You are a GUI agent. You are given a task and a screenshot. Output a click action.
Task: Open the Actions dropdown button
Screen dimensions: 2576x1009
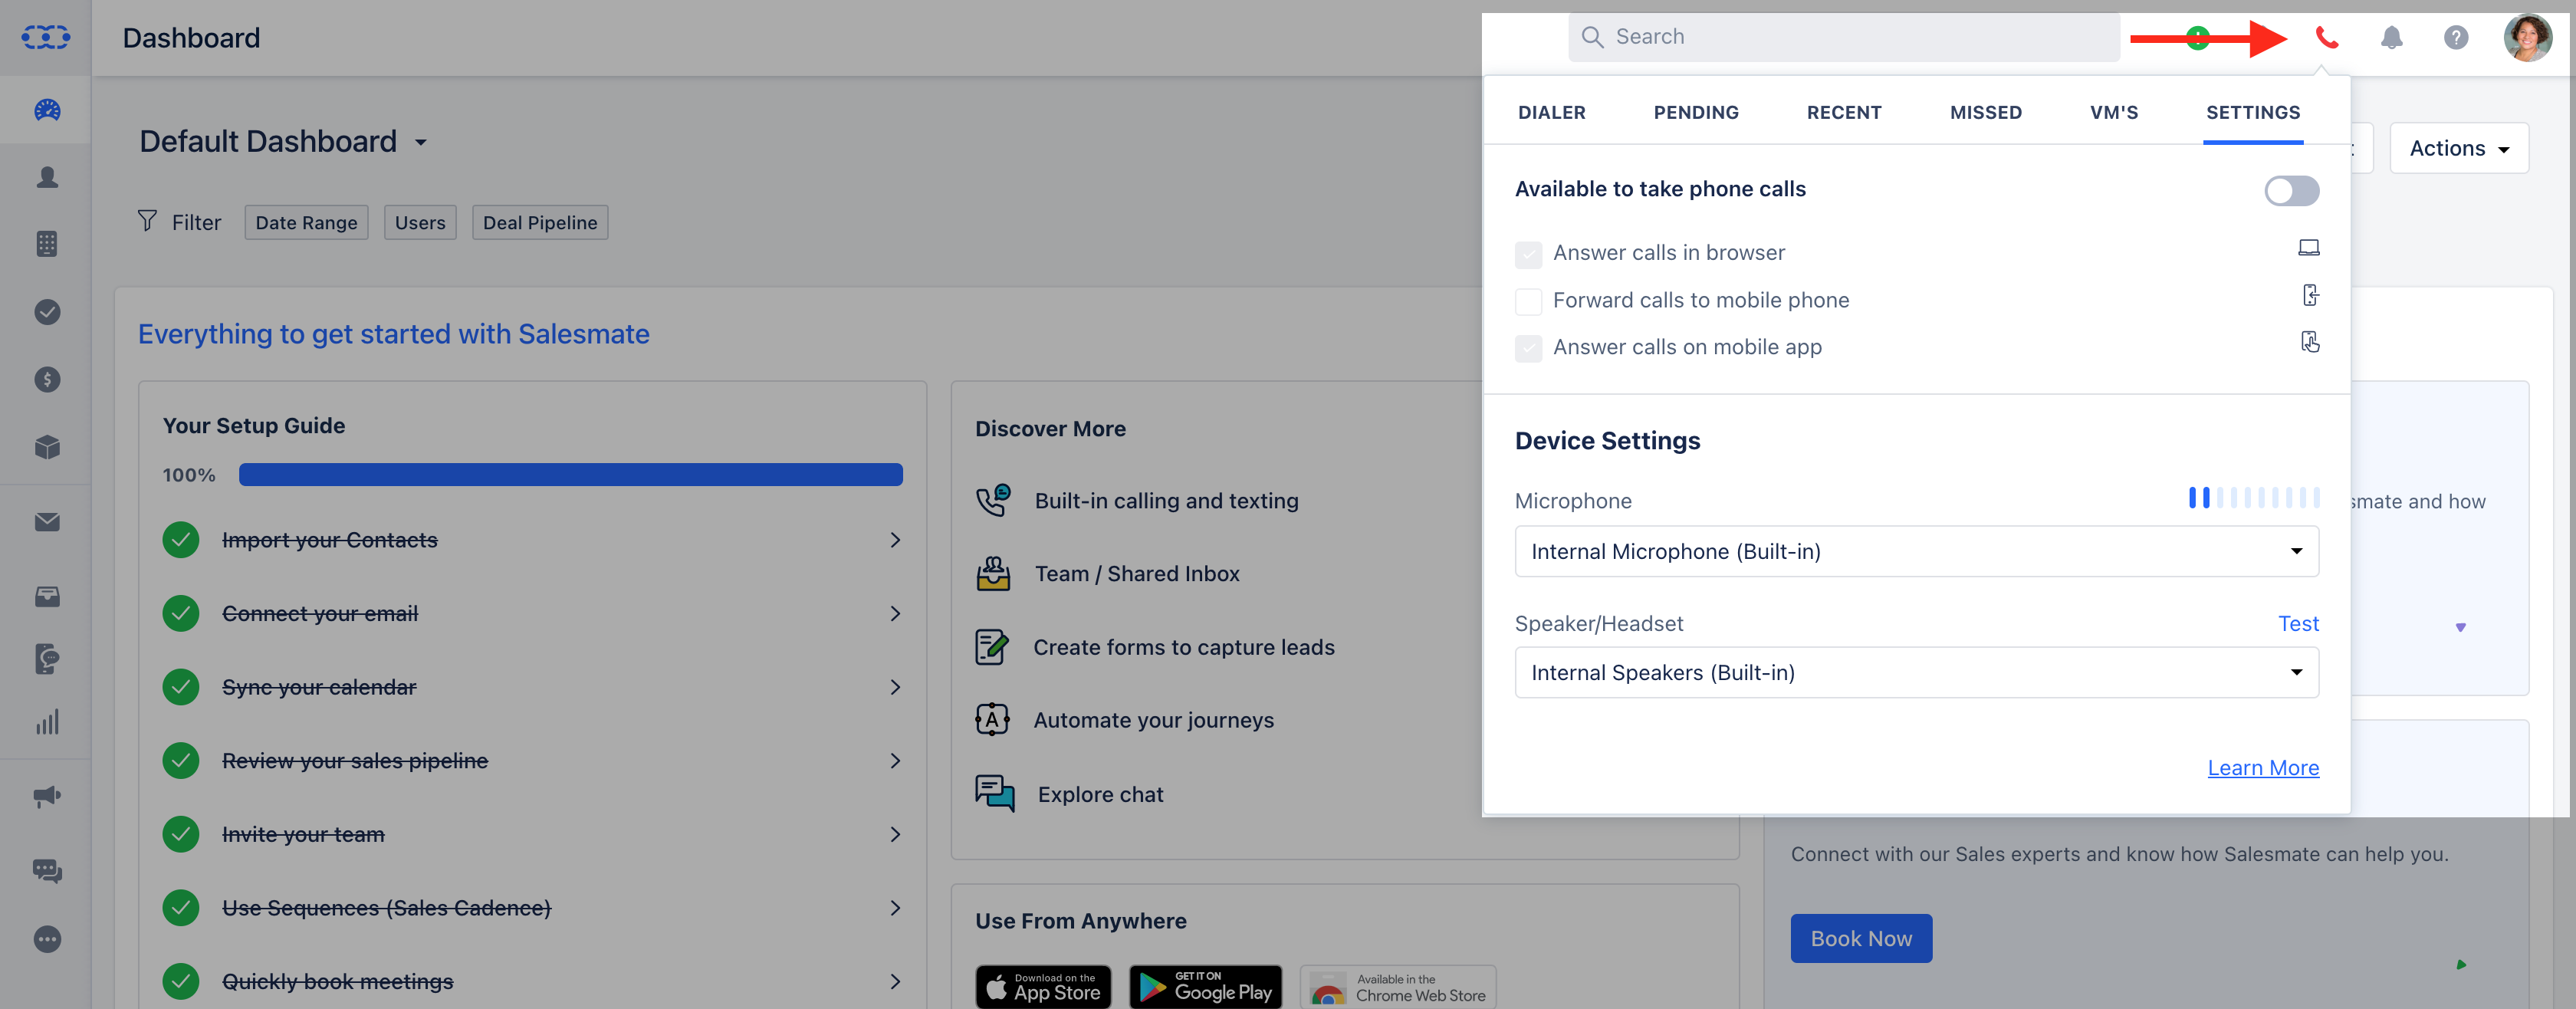click(2458, 148)
